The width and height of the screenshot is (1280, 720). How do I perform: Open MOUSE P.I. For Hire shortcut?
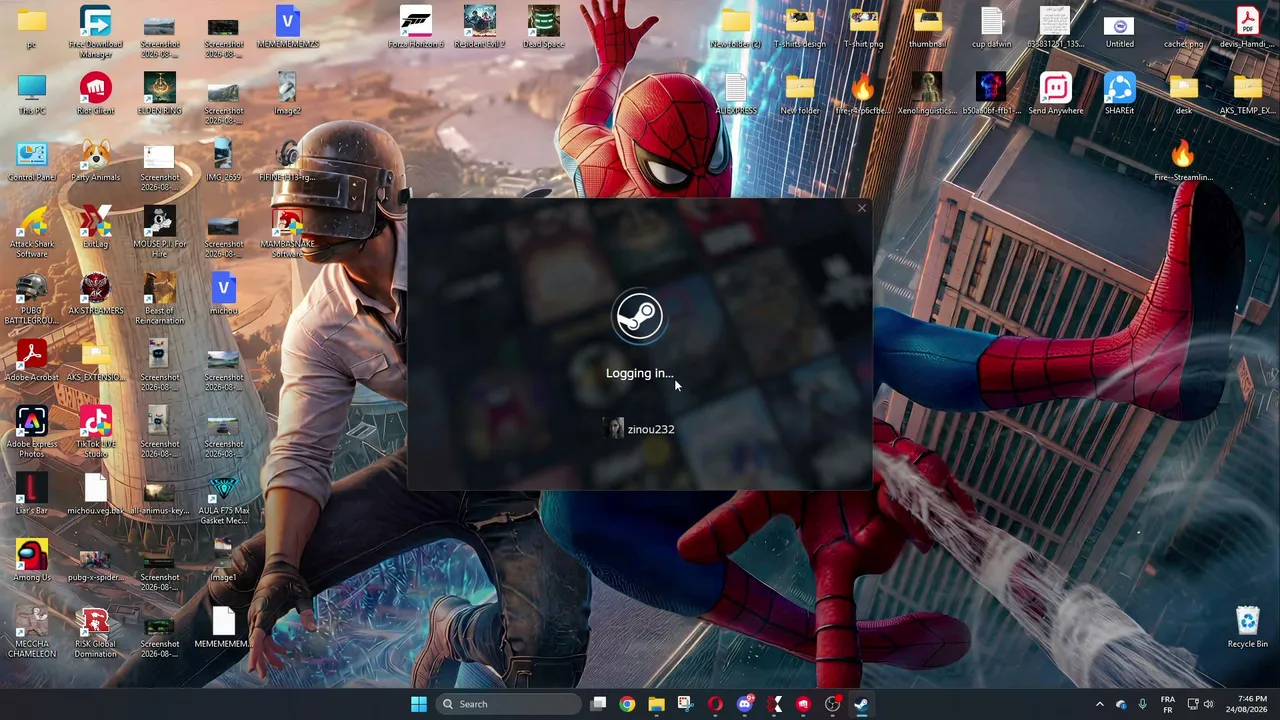(159, 232)
